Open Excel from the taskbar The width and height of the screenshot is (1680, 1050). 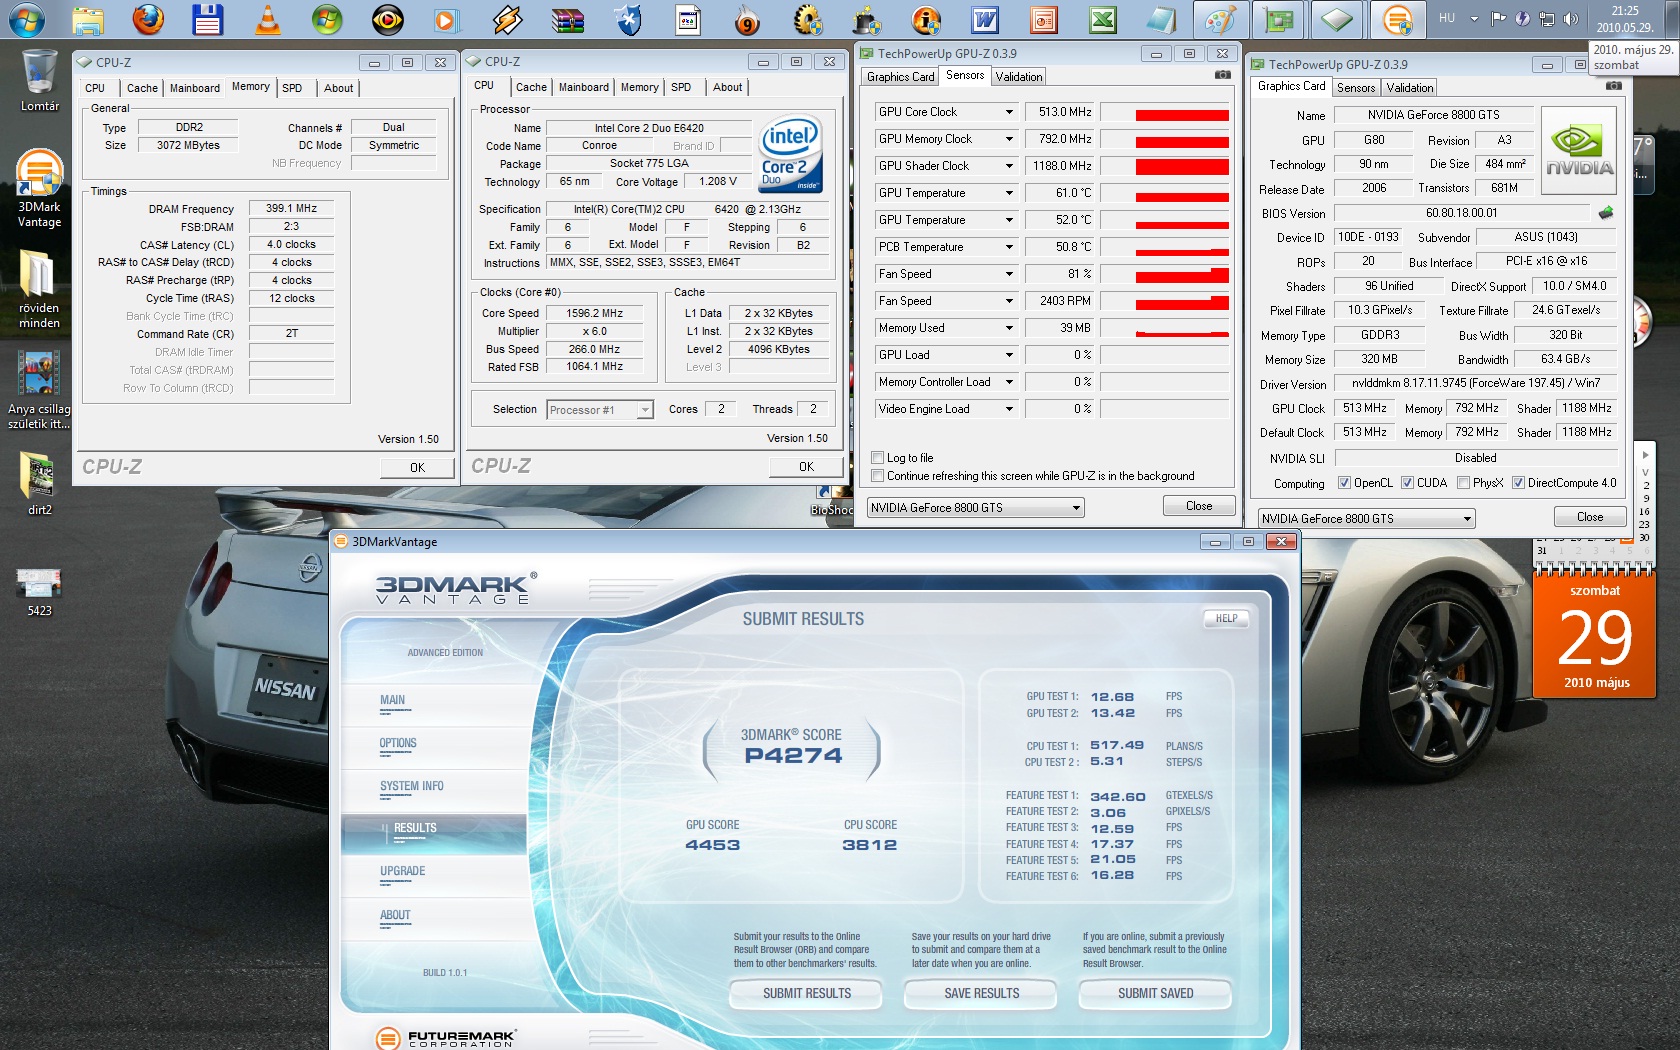coord(1103,19)
